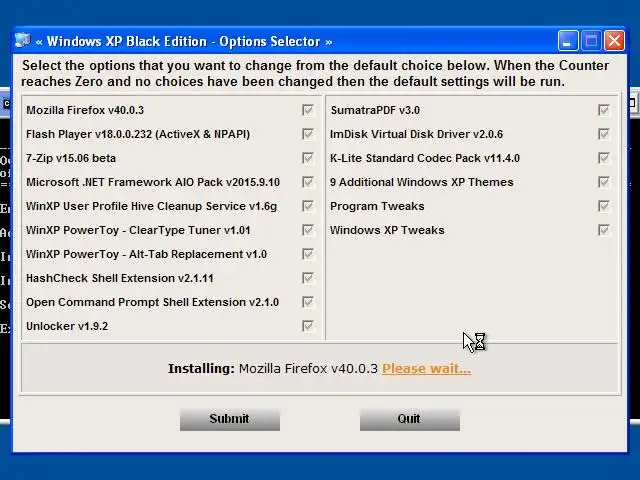Click WinXP PowerToy - Alt-Tab Replacement label
The height and width of the screenshot is (480, 640).
147,254
